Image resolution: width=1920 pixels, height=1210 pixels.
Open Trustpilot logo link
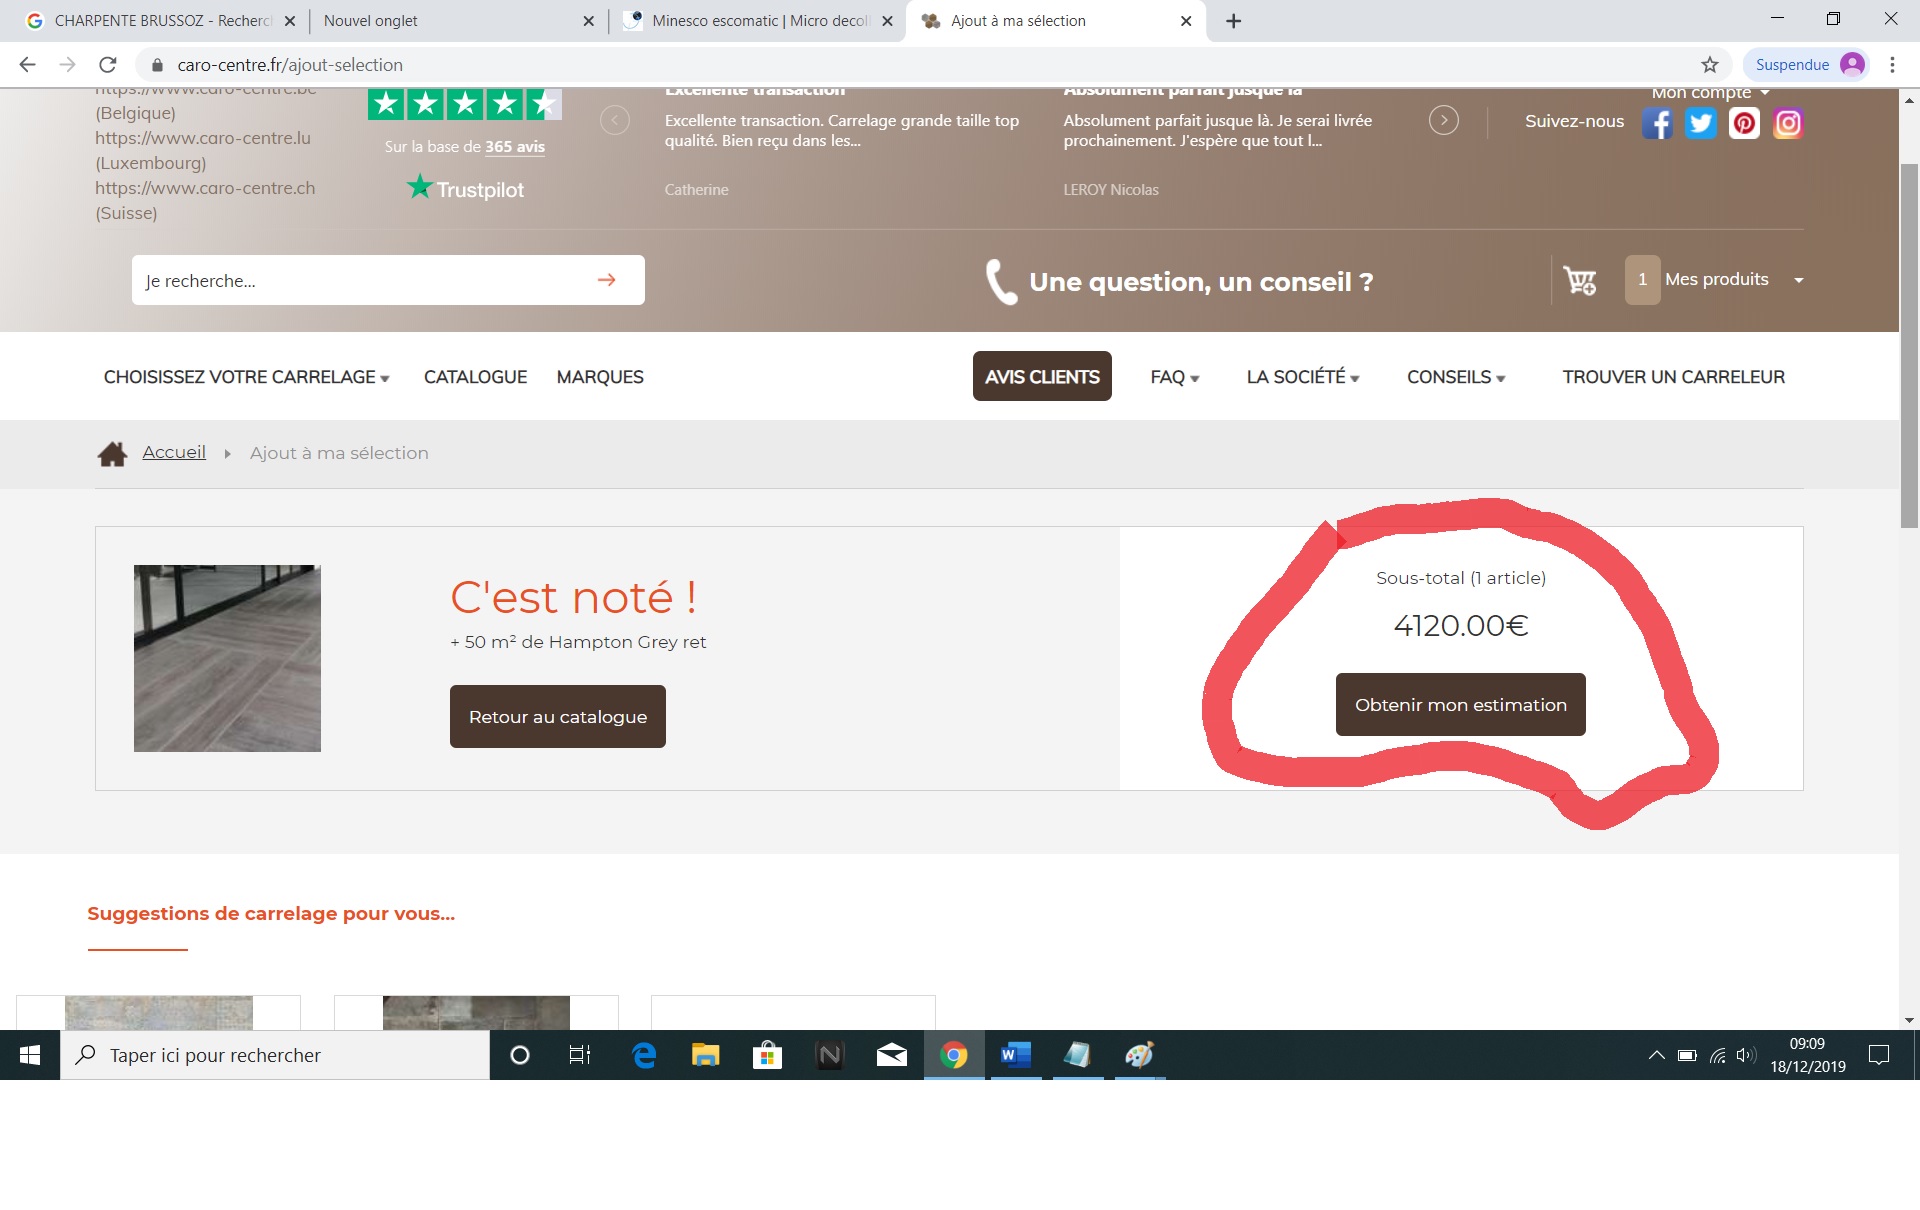click(x=465, y=188)
